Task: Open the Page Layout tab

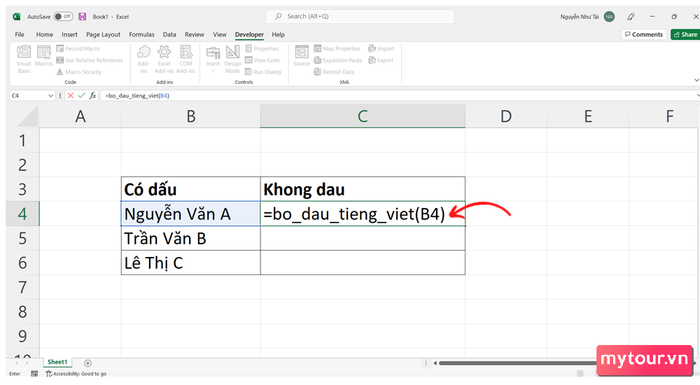Action: point(103,34)
